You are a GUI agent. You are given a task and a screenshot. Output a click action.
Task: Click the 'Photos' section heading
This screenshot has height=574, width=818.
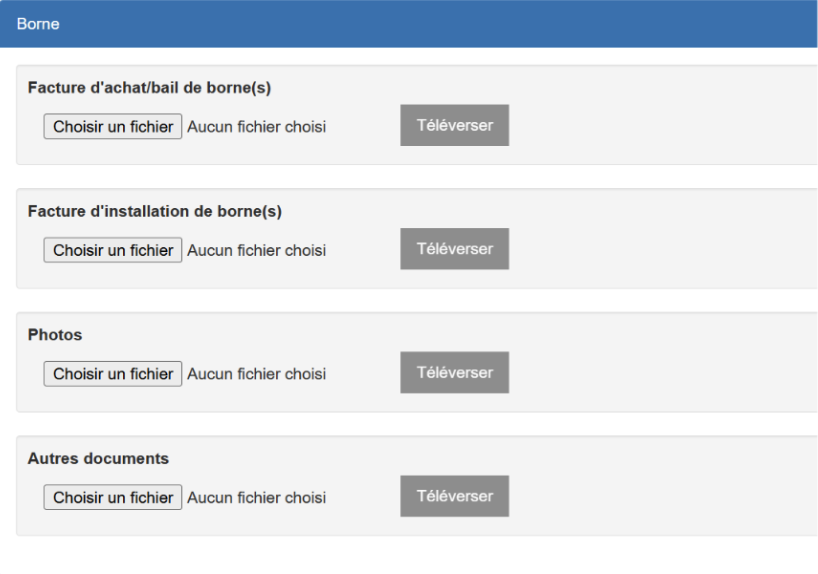click(x=55, y=334)
